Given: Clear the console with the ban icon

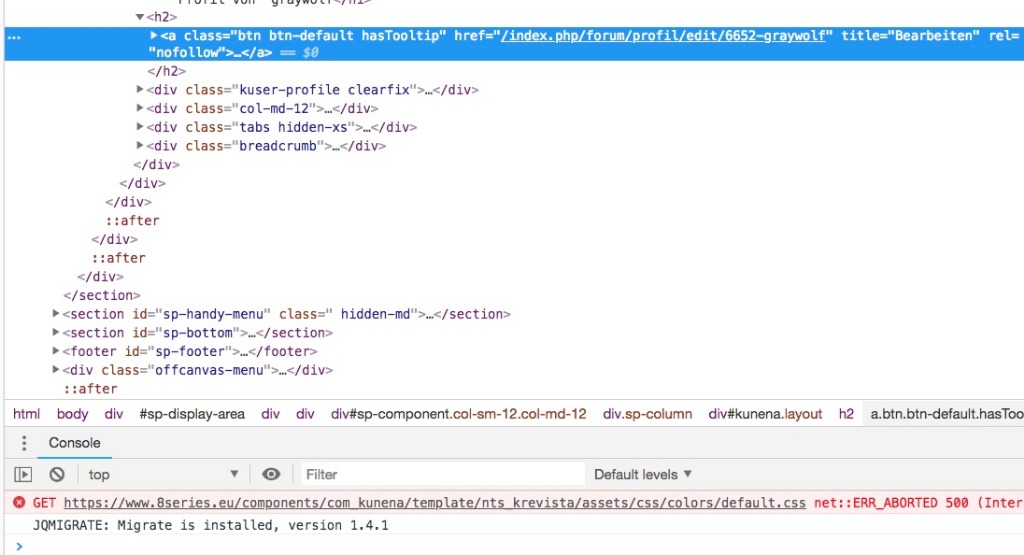Looking at the screenshot, I should [57, 474].
